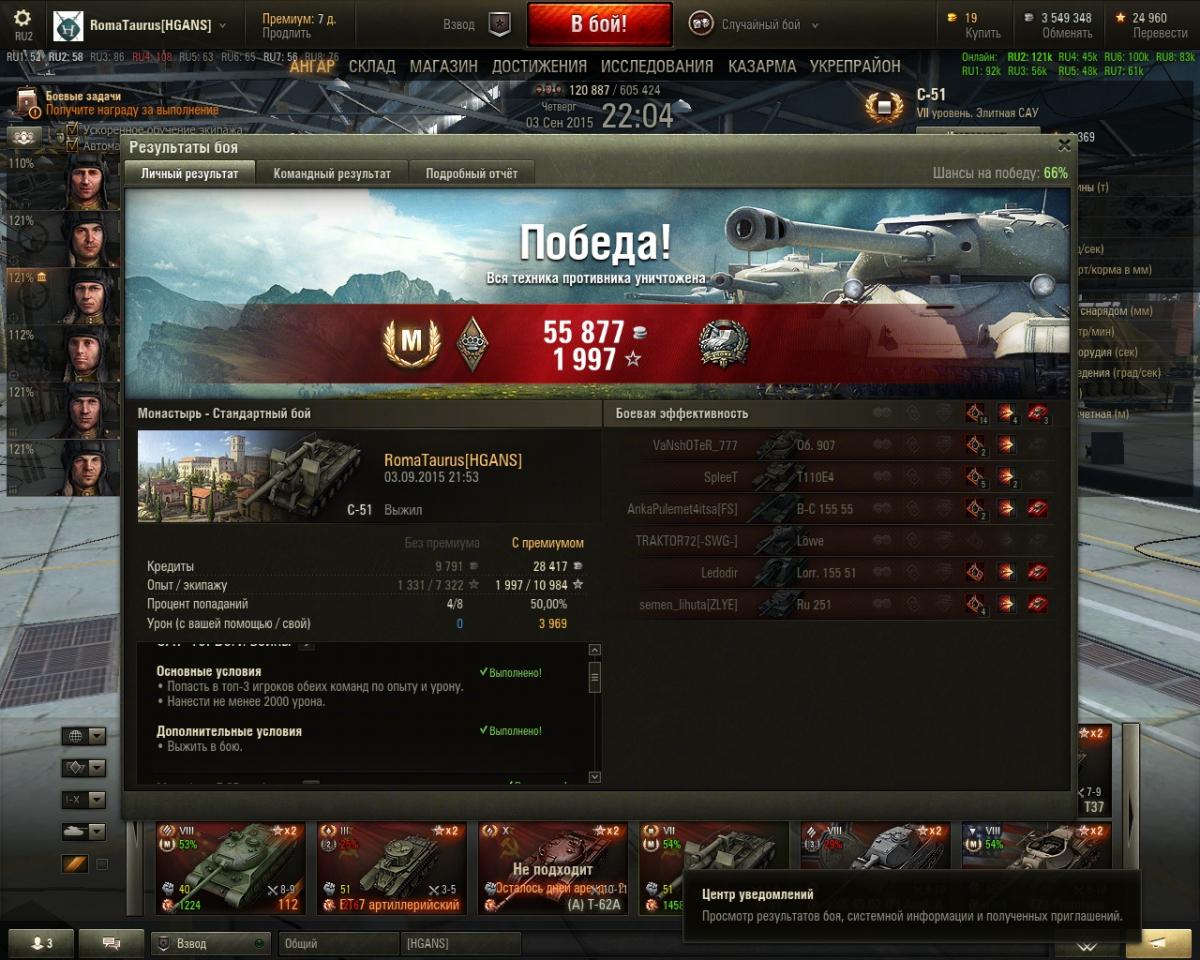Click the platoon (Взвод) shield icon

tap(499, 24)
